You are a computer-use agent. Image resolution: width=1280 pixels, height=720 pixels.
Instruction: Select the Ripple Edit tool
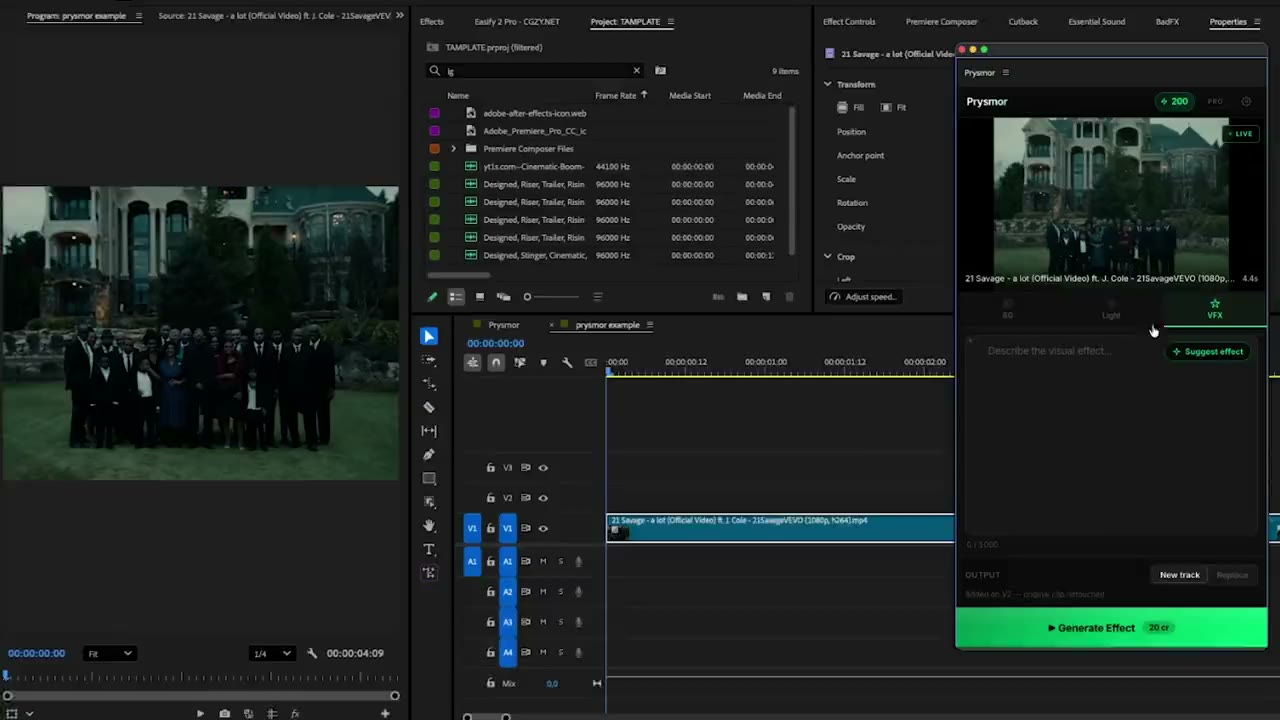coord(429,384)
